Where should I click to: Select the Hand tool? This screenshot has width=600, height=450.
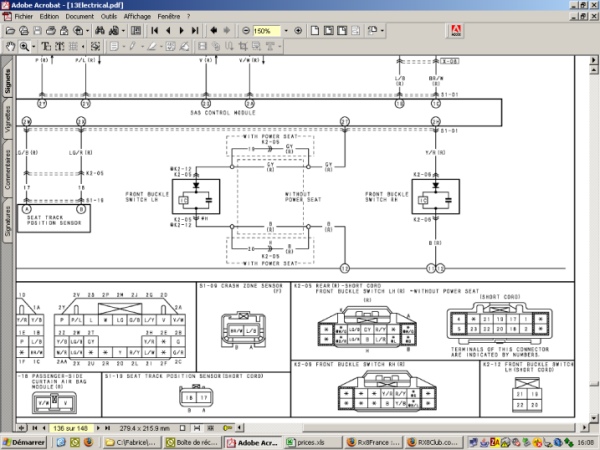click(10, 47)
